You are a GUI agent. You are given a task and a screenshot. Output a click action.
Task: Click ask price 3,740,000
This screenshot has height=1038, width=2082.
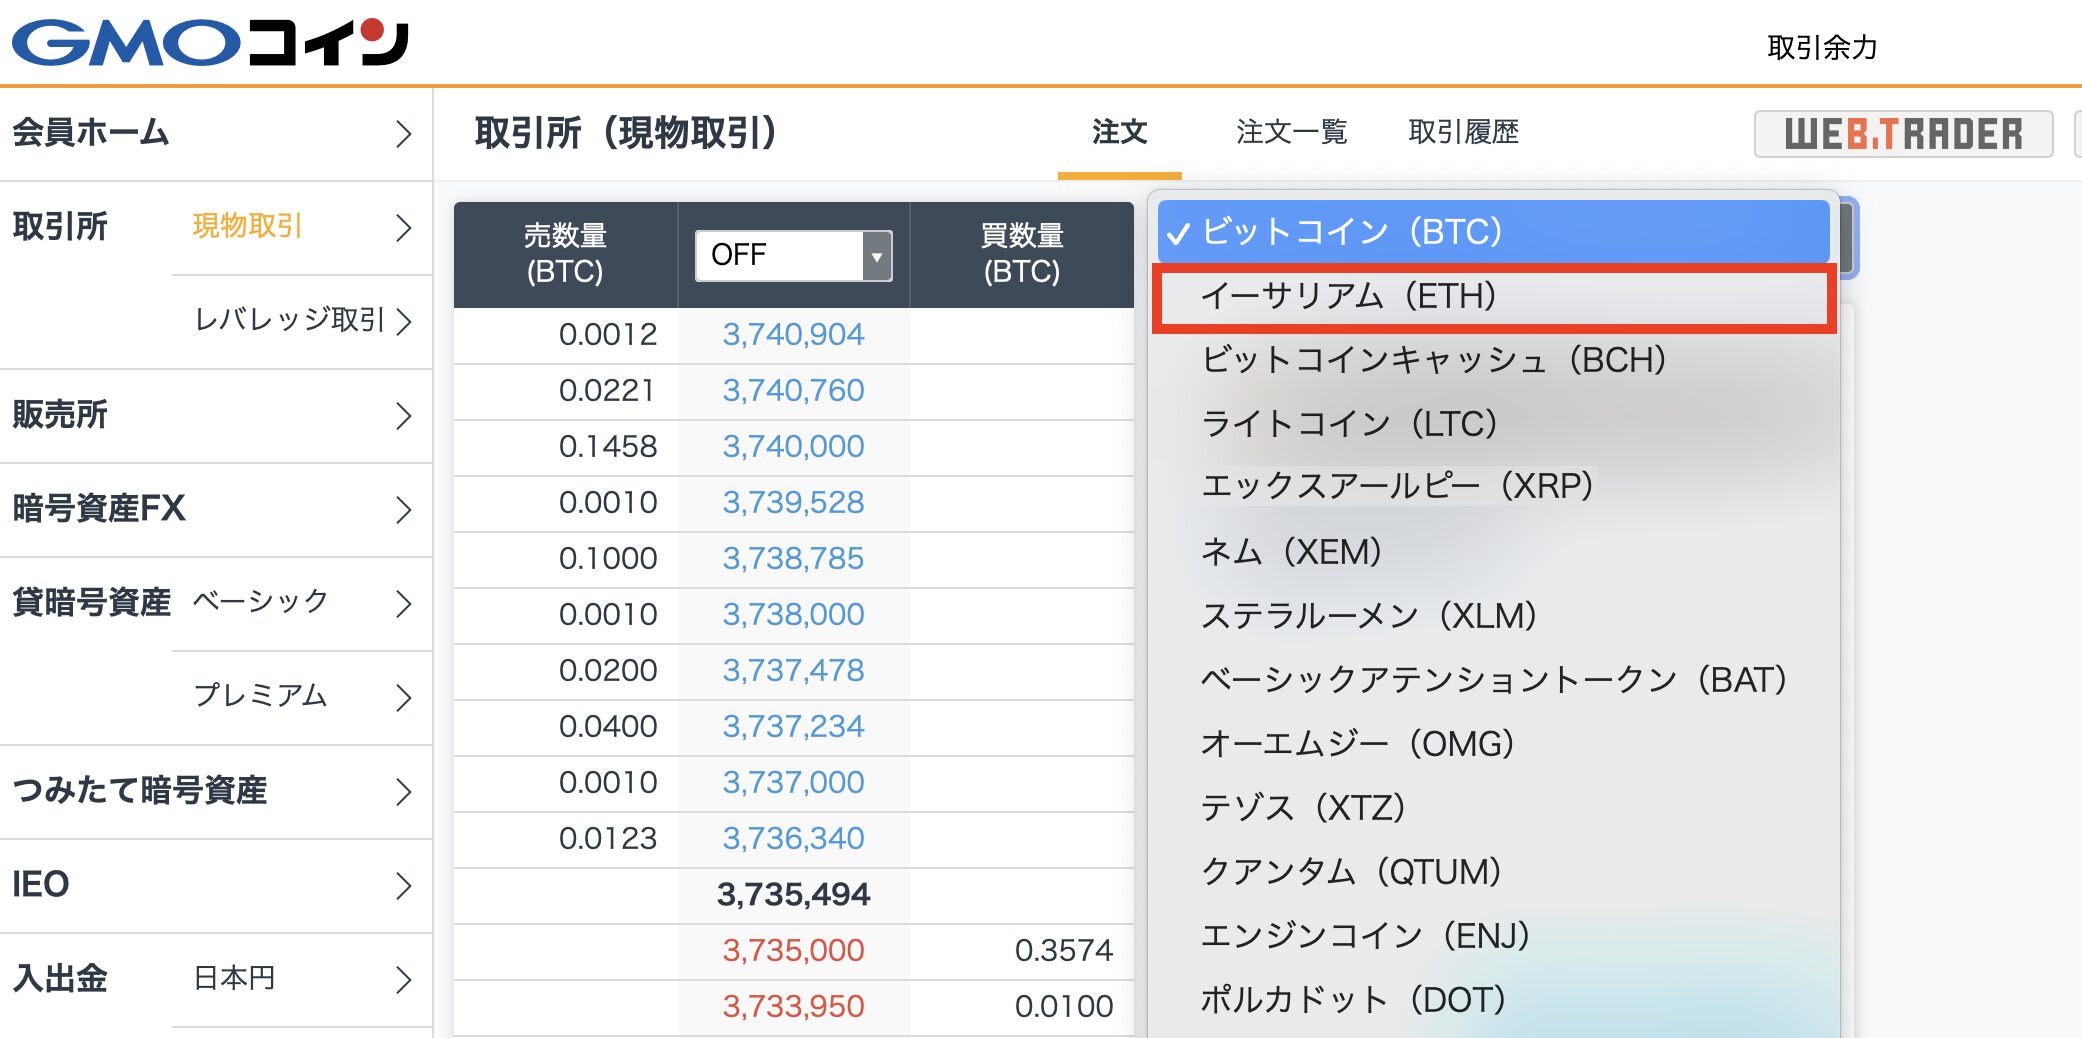pos(793,446)
